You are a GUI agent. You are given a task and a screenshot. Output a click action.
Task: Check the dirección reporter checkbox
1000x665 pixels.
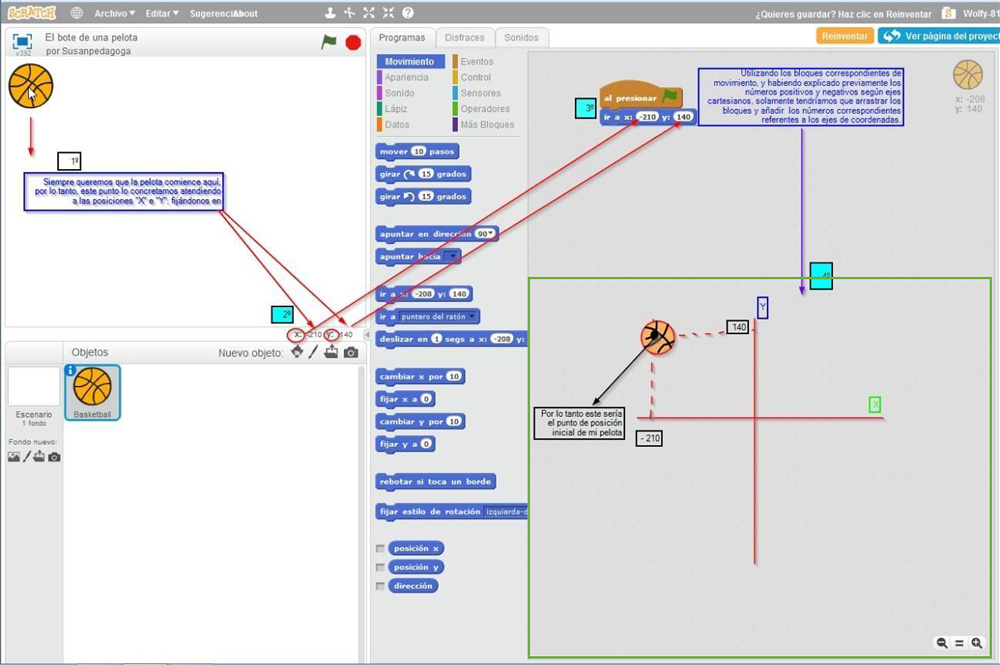pyautogui.click(x=380, y=586)
